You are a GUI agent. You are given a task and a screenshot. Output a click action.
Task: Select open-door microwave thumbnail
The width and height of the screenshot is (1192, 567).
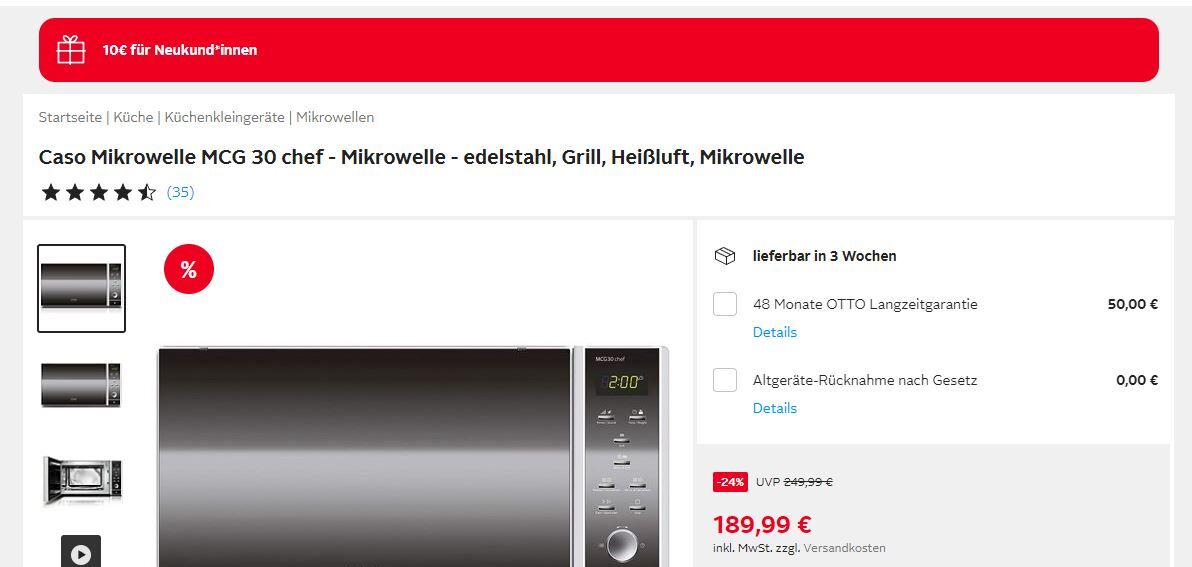tap(81, 481)
